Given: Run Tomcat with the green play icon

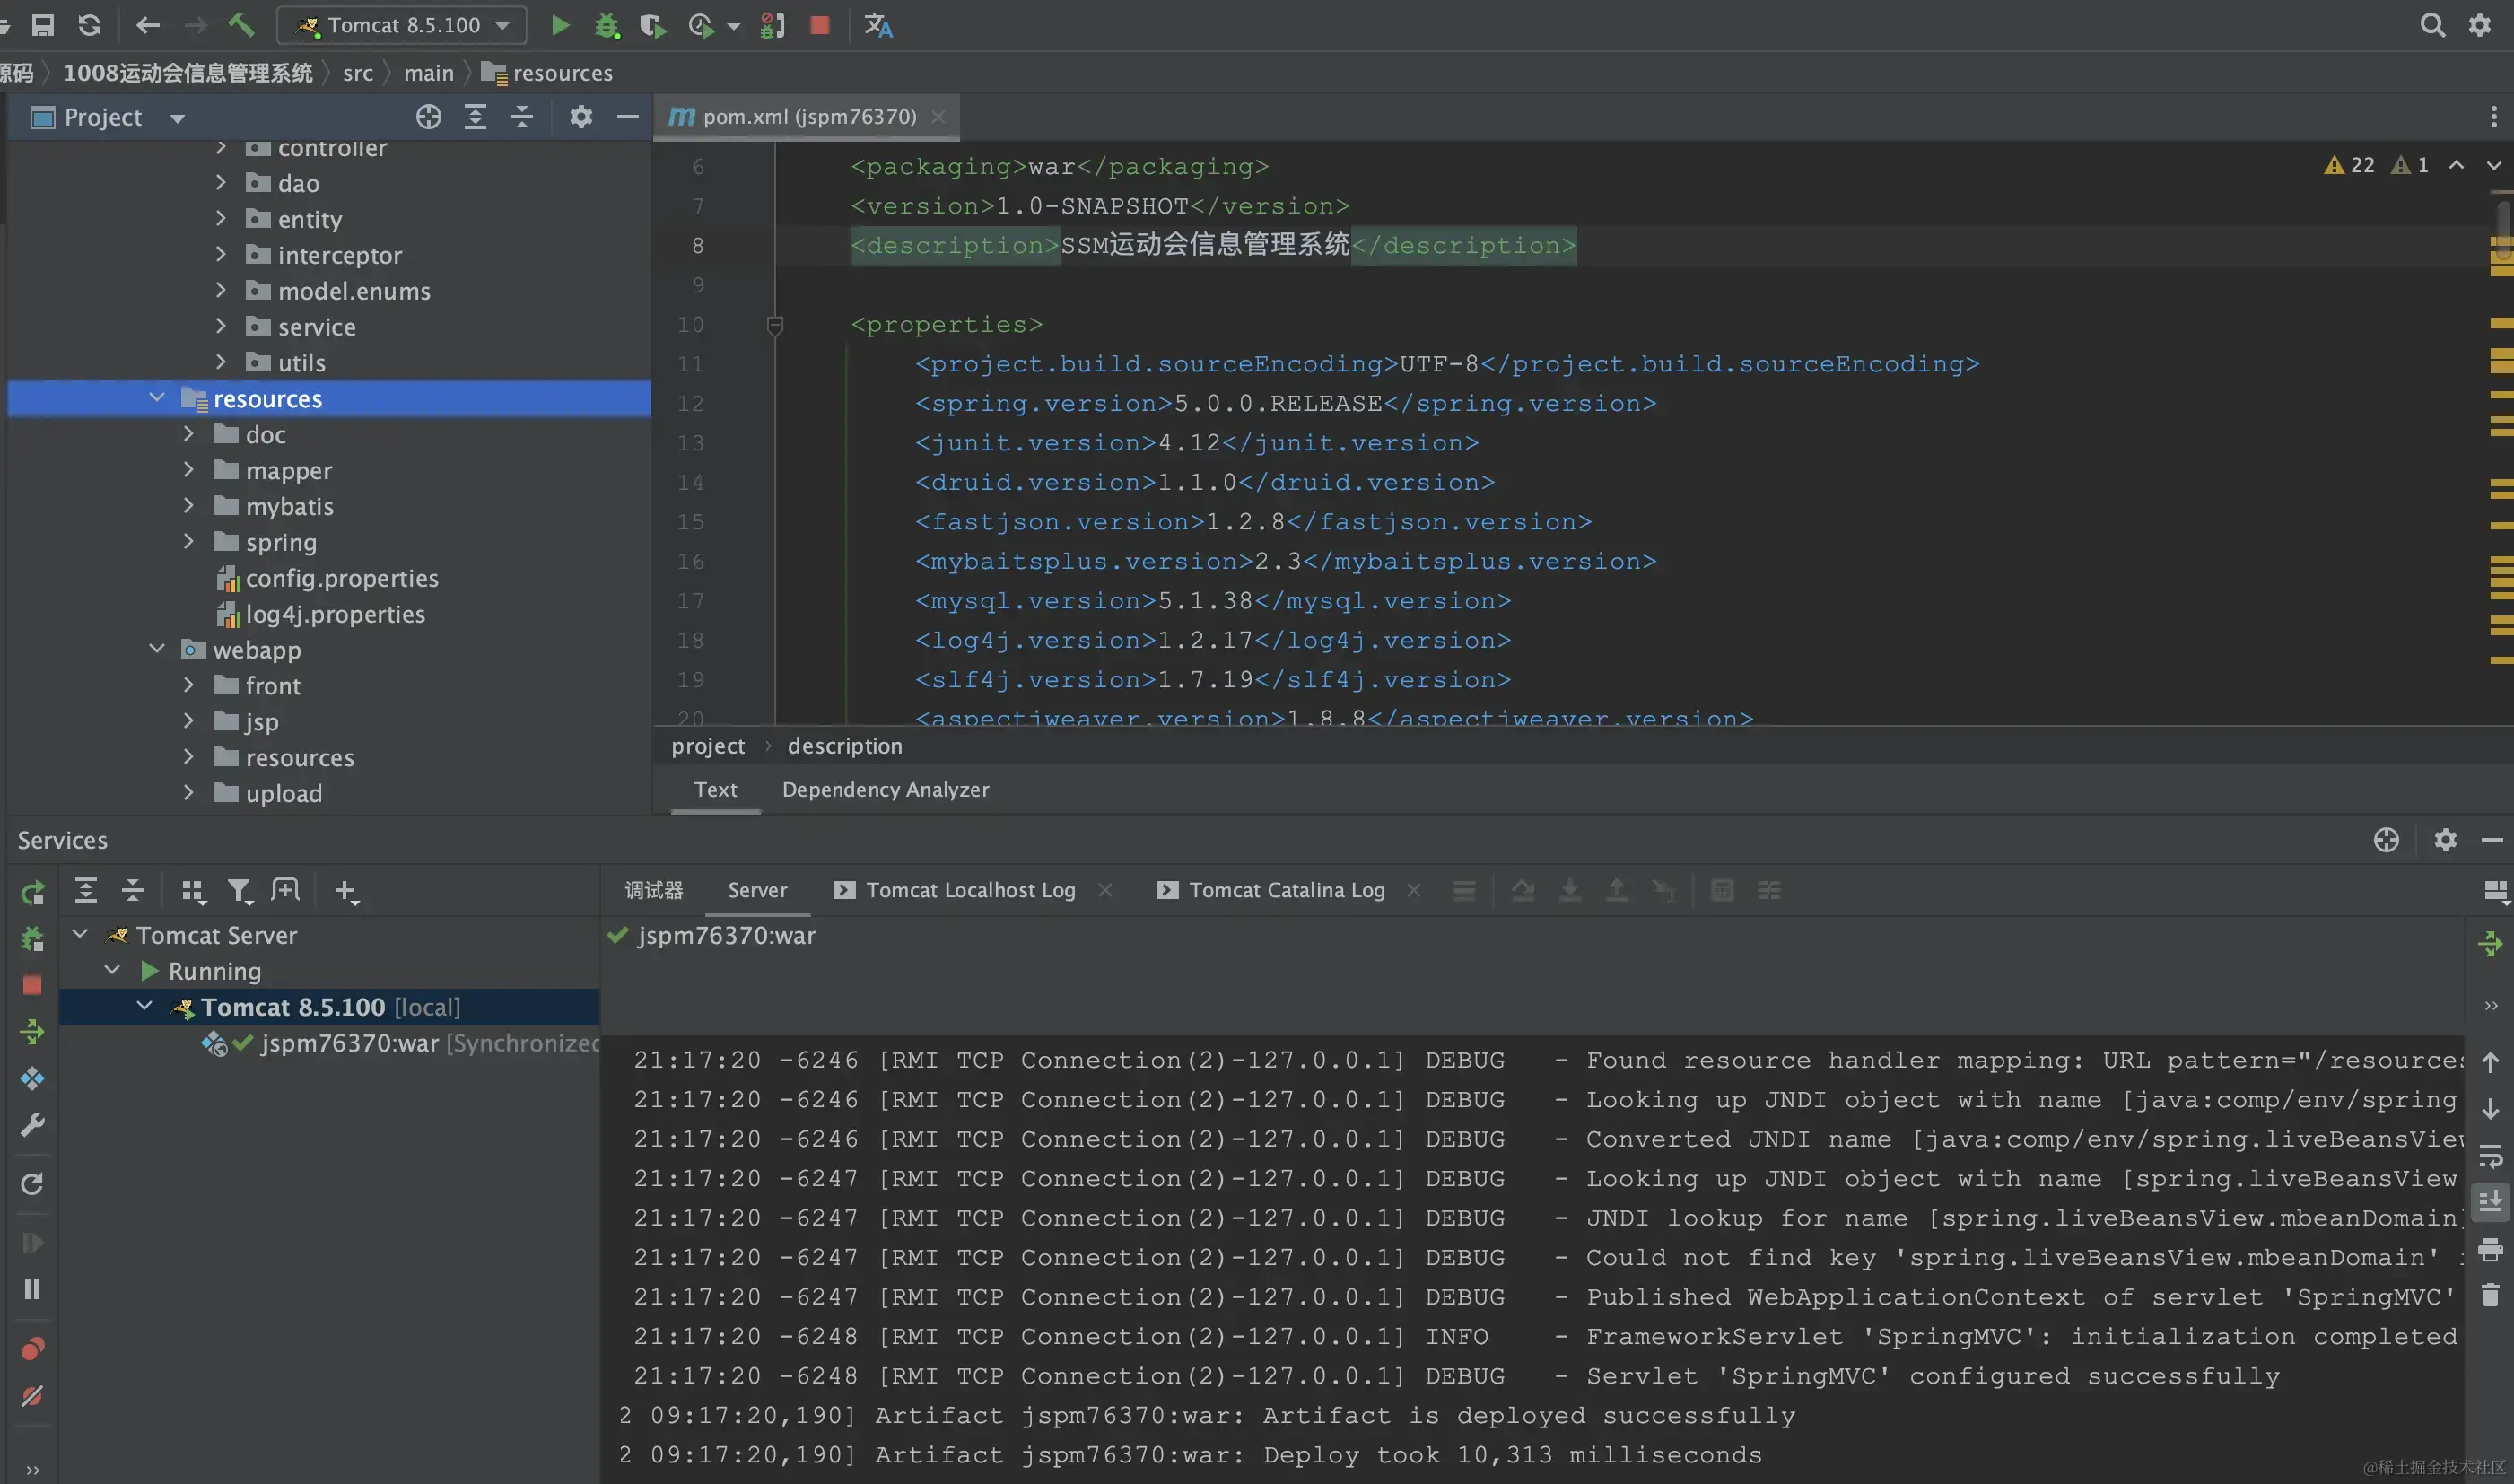Looking at the screenshot, I should coord(560,25).
